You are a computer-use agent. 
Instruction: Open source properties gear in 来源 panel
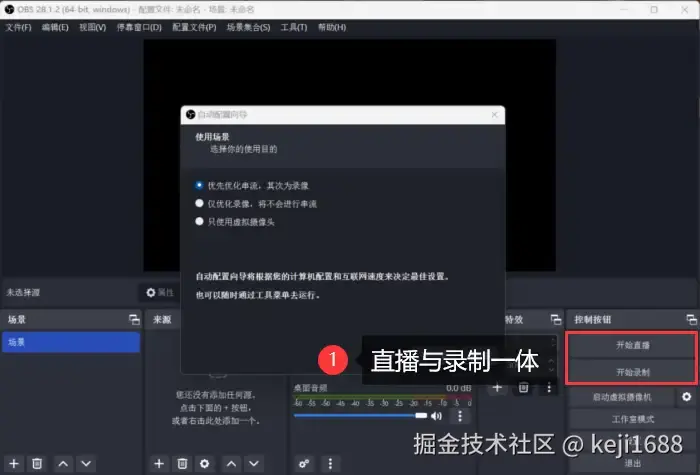[x=204, y=463]
